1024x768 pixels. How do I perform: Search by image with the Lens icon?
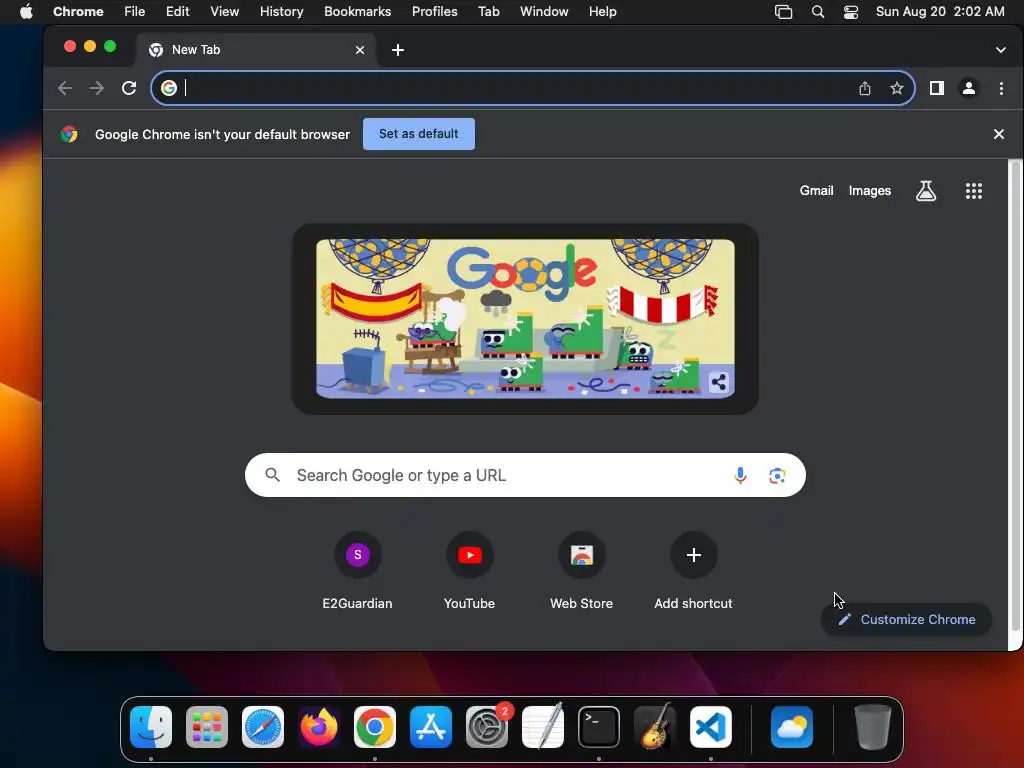tap(776, 475)
